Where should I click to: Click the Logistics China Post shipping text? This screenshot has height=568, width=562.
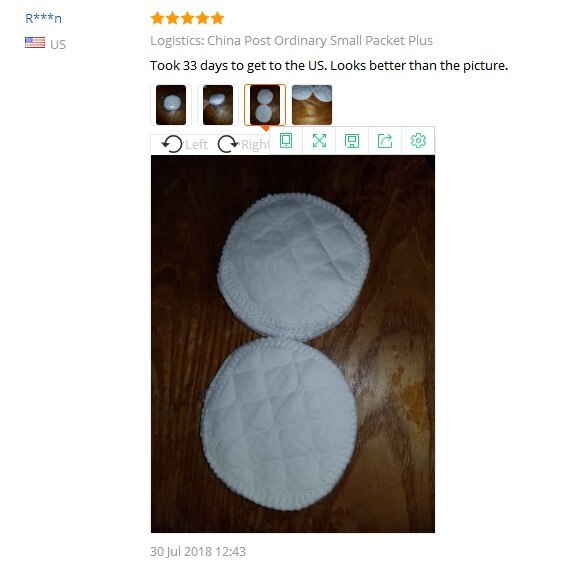pyautogui.click(x=291, y=41)
